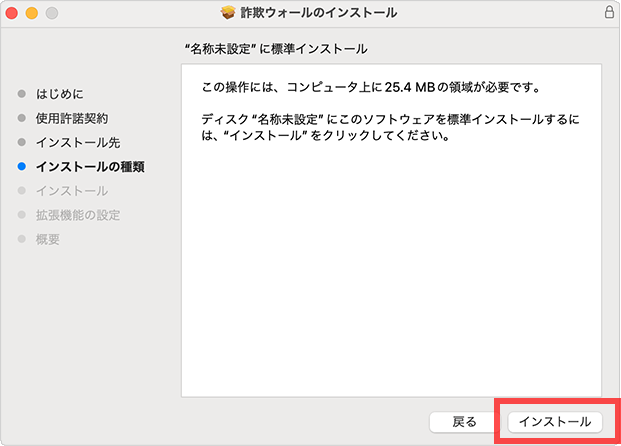Click the current インストールの種類 step
Screen dimensions: 621x446
click(x=90, y=167)
